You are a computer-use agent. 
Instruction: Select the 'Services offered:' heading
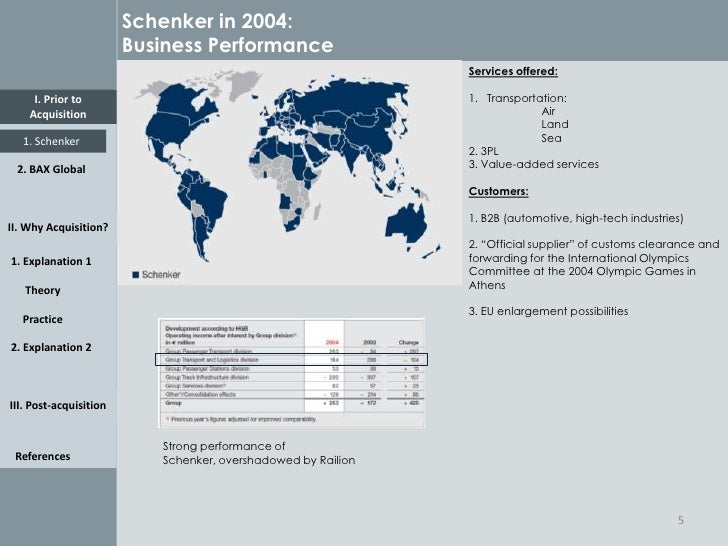click(513, 71)
